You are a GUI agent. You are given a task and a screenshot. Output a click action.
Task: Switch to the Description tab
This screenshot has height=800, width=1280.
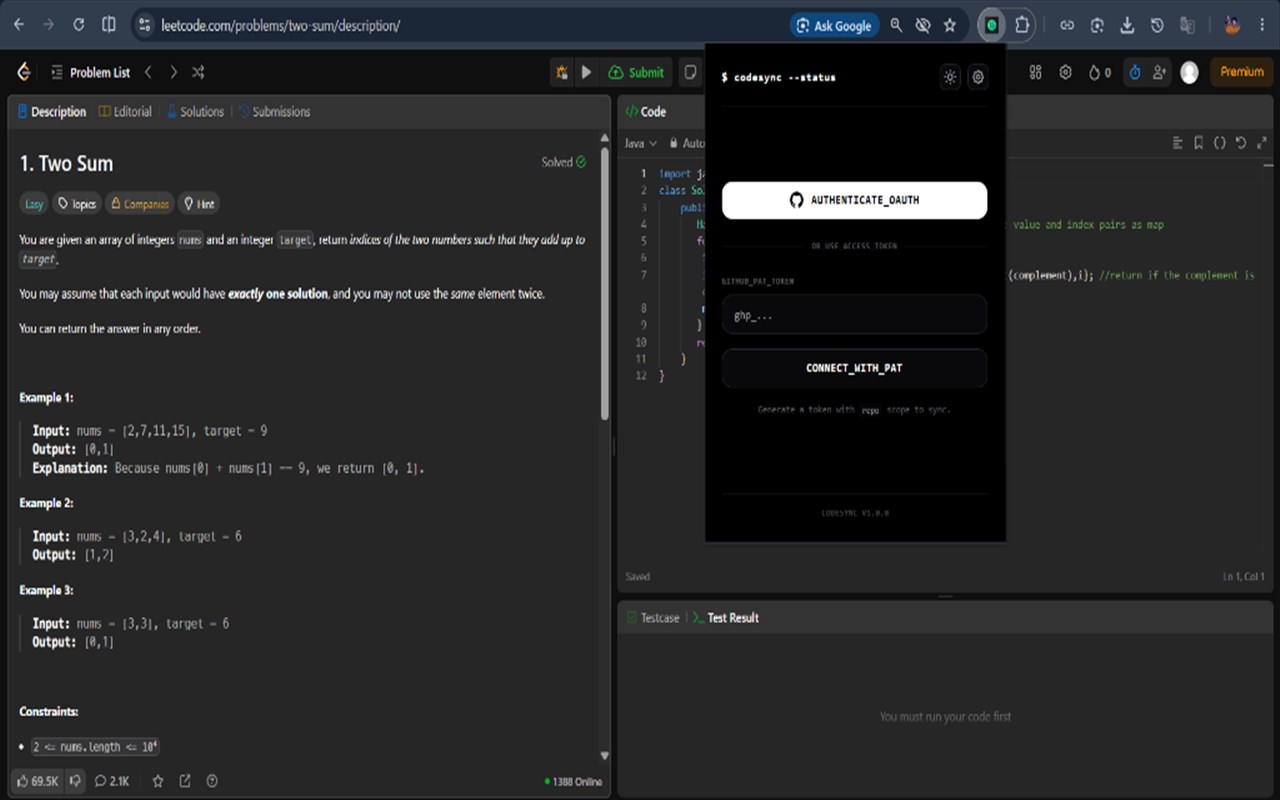point(52,112)
